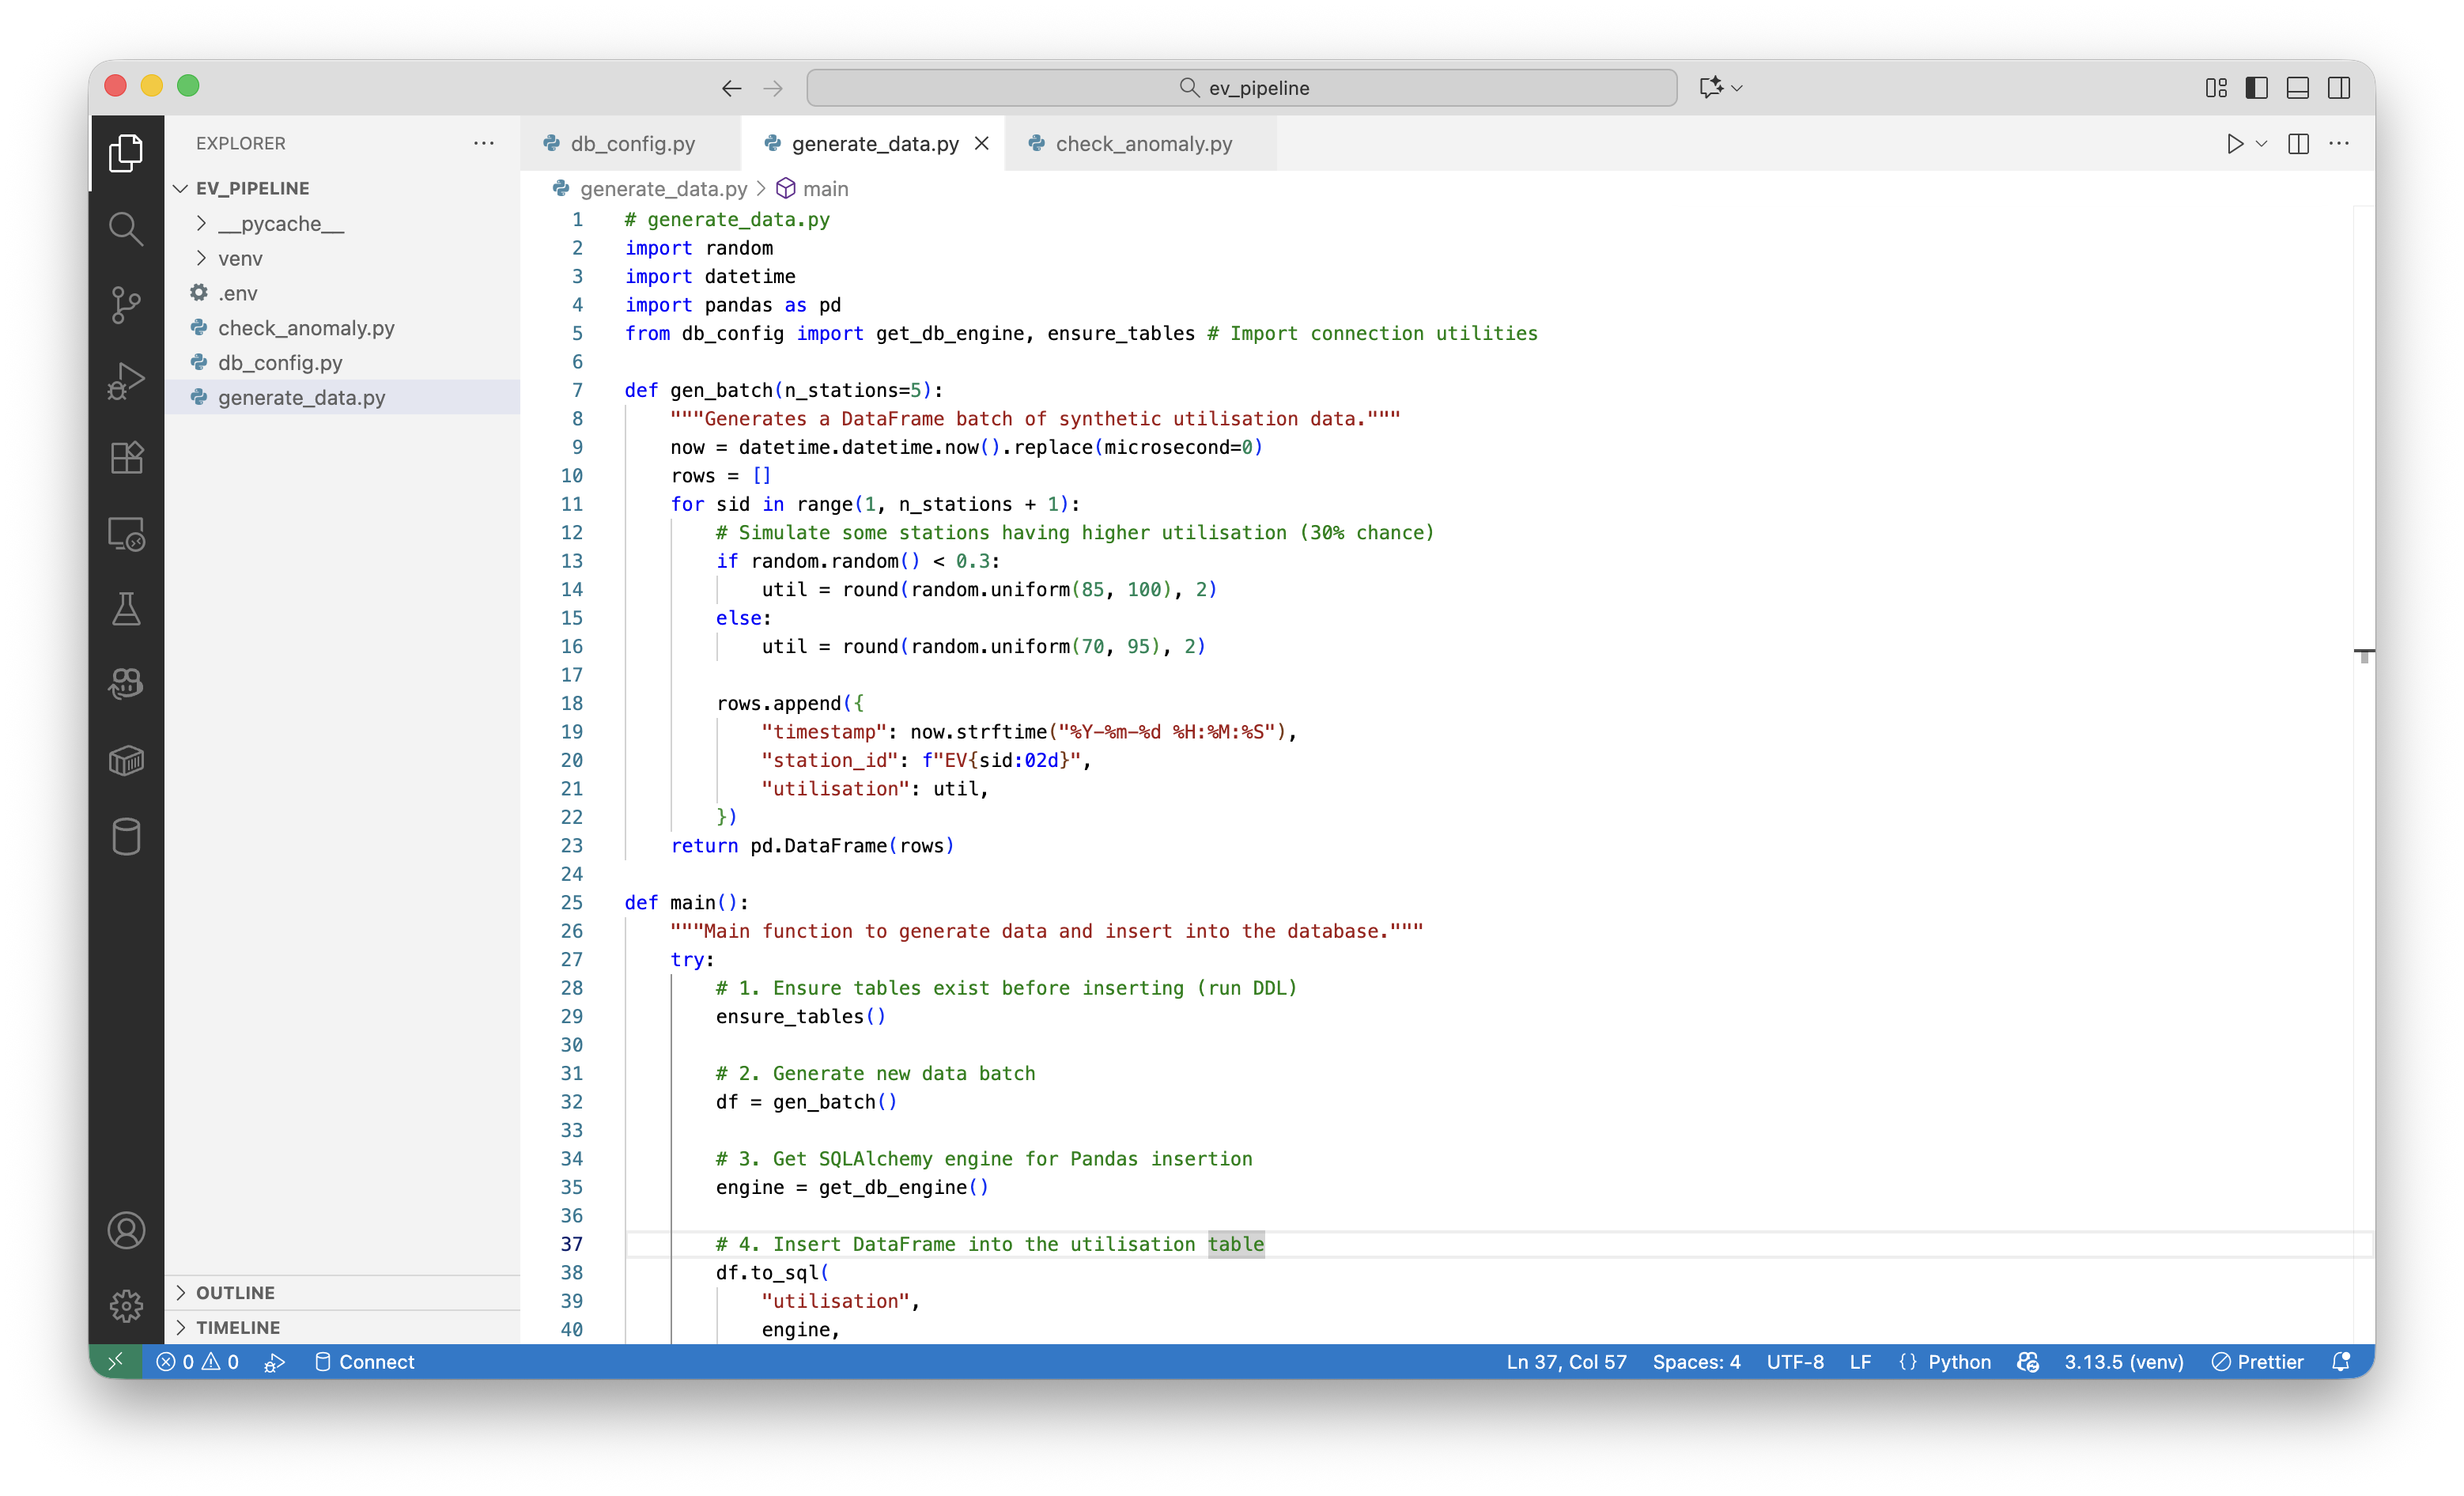Image resolution: width=2464 pixels, height=1496 pixels.
Task: Click the Connect database status button
Action: tap(364, 1361)
